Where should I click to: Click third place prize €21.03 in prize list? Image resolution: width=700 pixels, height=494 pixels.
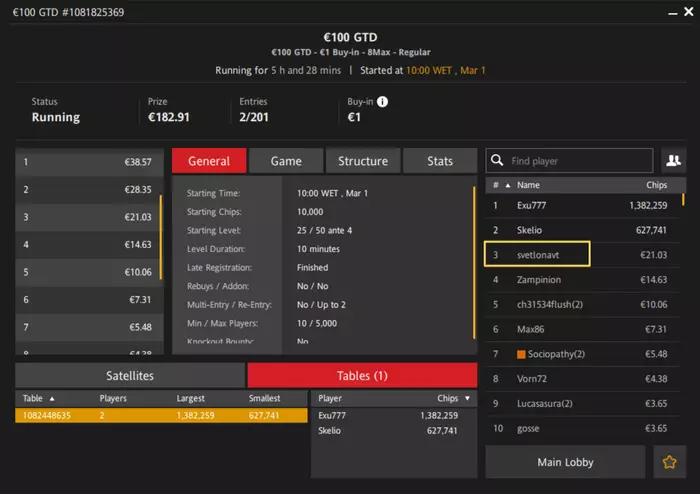[x=88, y=217]
